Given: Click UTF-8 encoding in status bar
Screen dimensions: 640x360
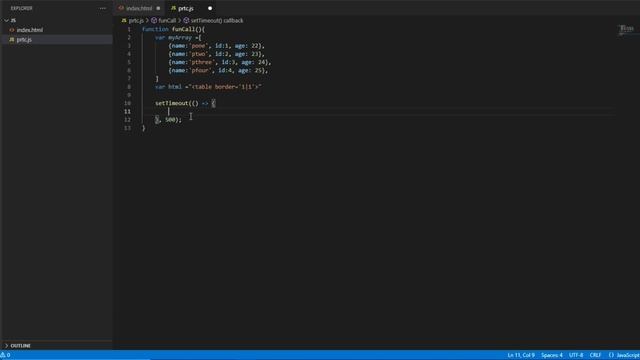Looking at the screenshot, I should 576,355.
